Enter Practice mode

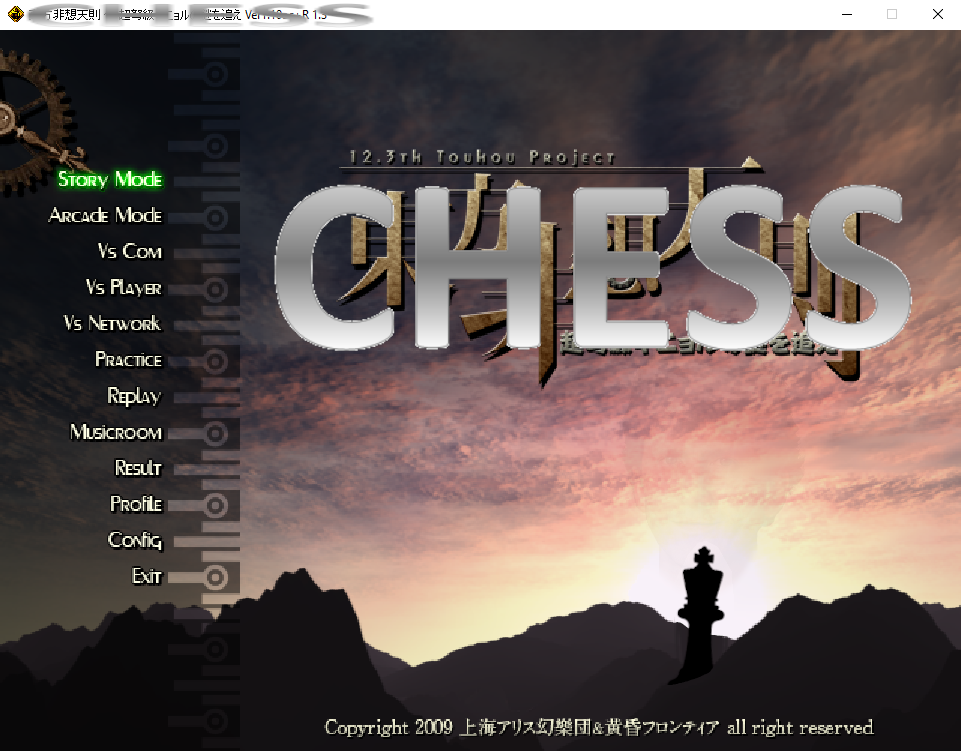tap(129, 359)
